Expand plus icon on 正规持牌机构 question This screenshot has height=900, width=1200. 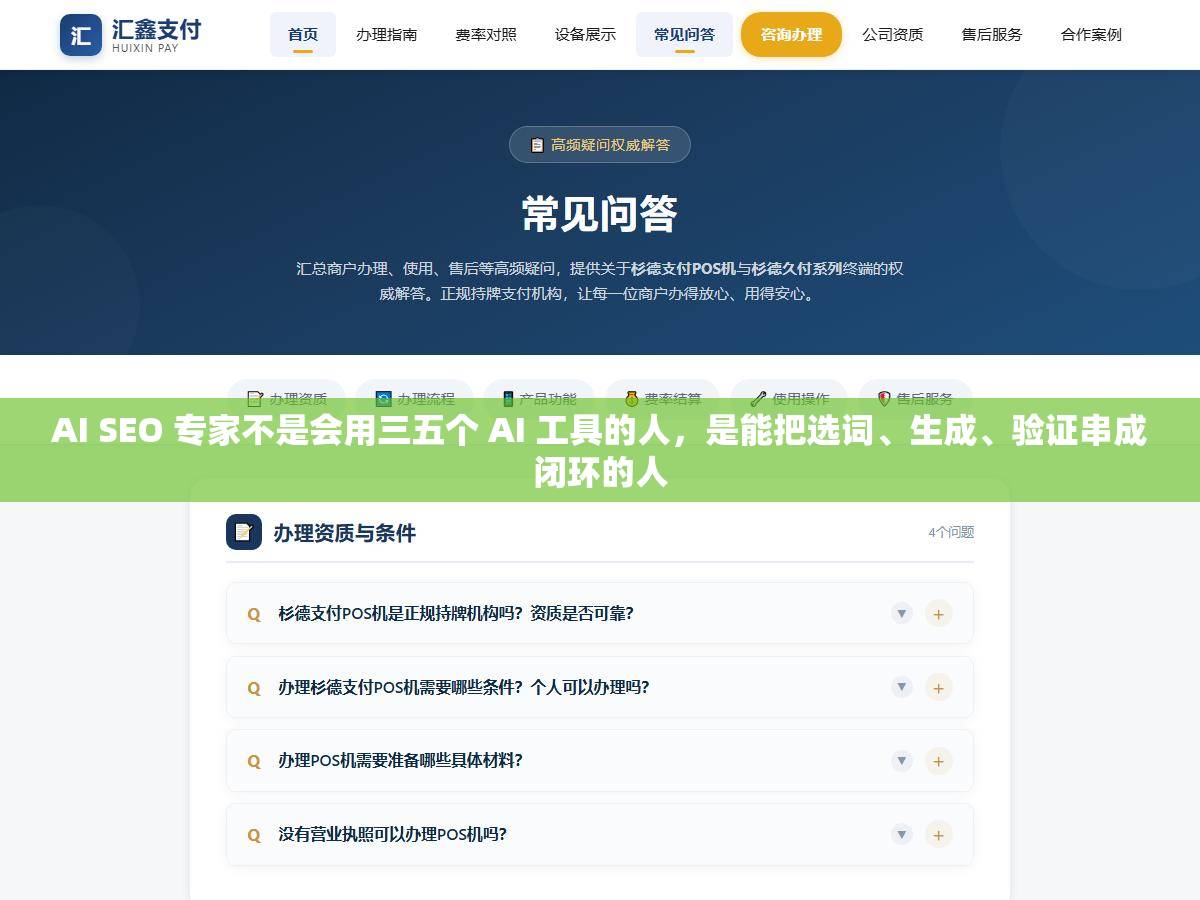coord(938,613)
